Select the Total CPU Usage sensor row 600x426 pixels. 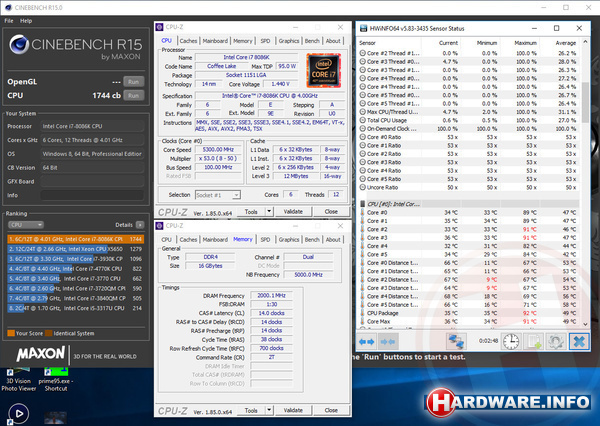coord(470,120)
